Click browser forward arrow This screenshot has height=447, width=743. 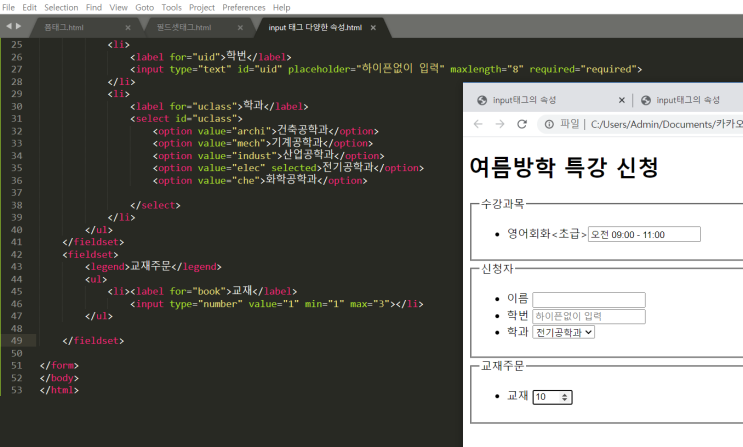[x=500, y=124]
